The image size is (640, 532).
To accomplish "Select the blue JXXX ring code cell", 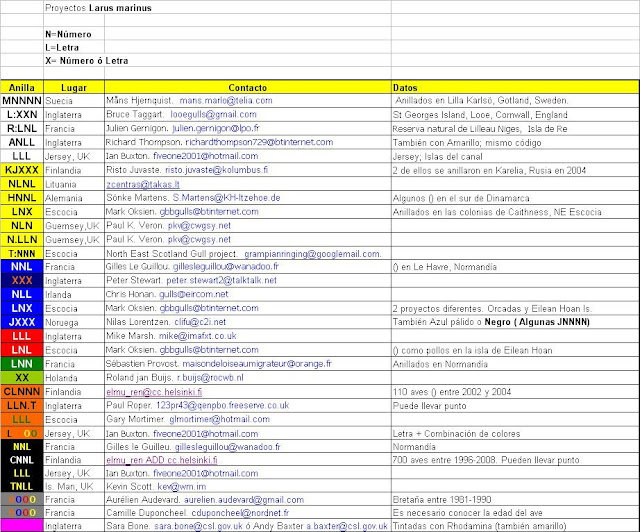I will (22, 322).
